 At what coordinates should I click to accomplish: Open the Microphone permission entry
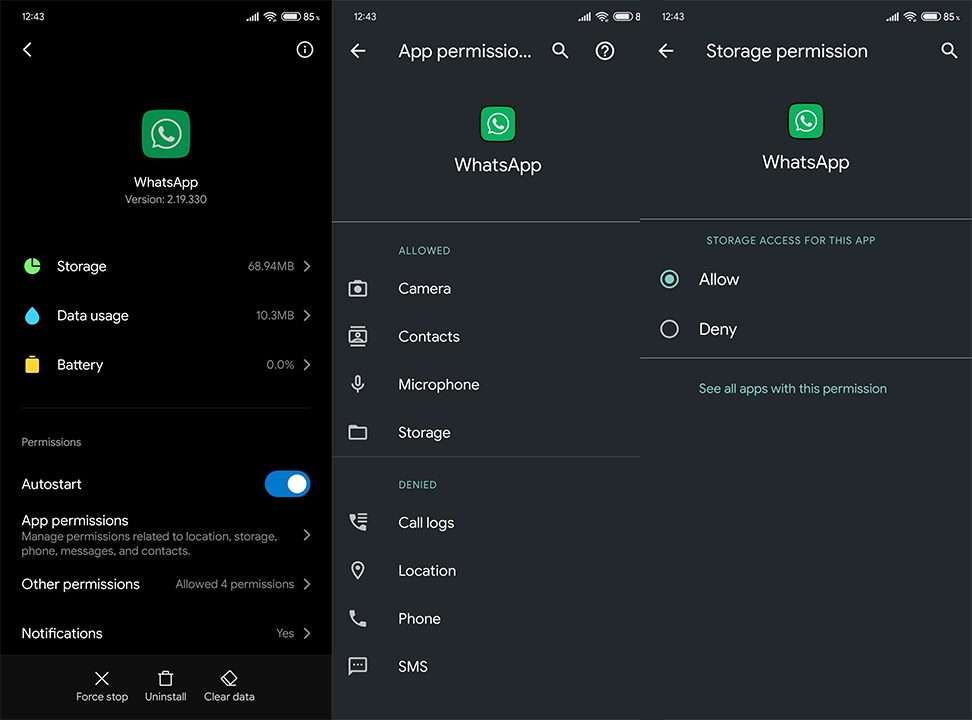[x=485, y=384]
